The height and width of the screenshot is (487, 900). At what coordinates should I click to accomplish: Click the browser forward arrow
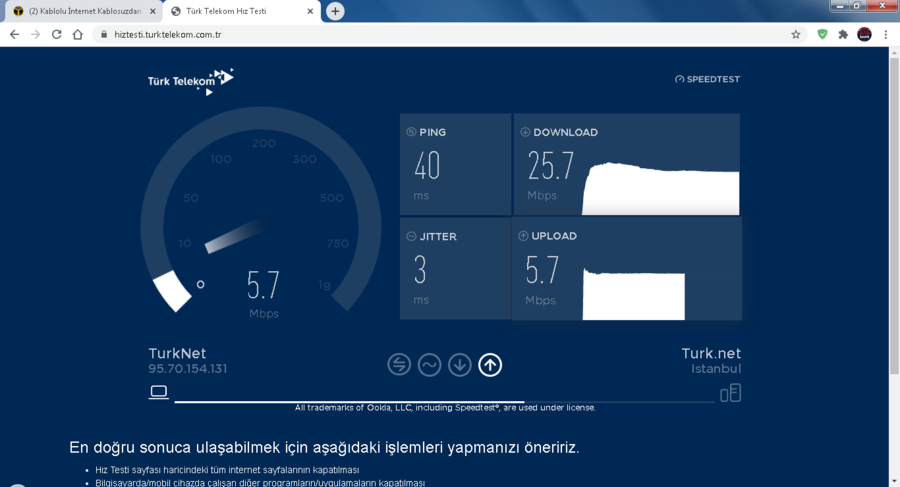pyautogui.click(x=36, y=34)
